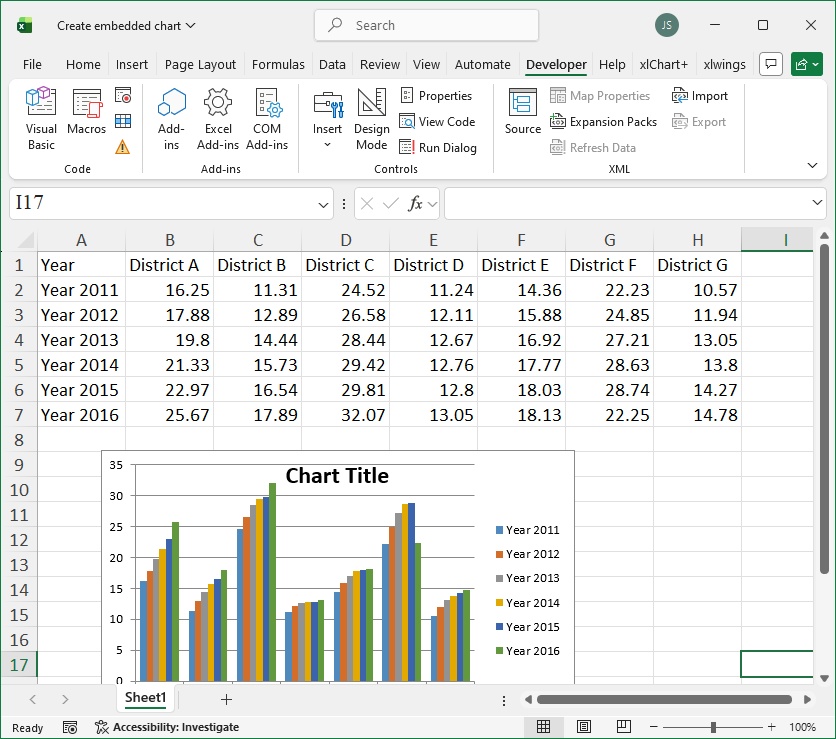Screen dimensions: 836x739
Task: Go to the Page Layout tab
Action: 200,65
